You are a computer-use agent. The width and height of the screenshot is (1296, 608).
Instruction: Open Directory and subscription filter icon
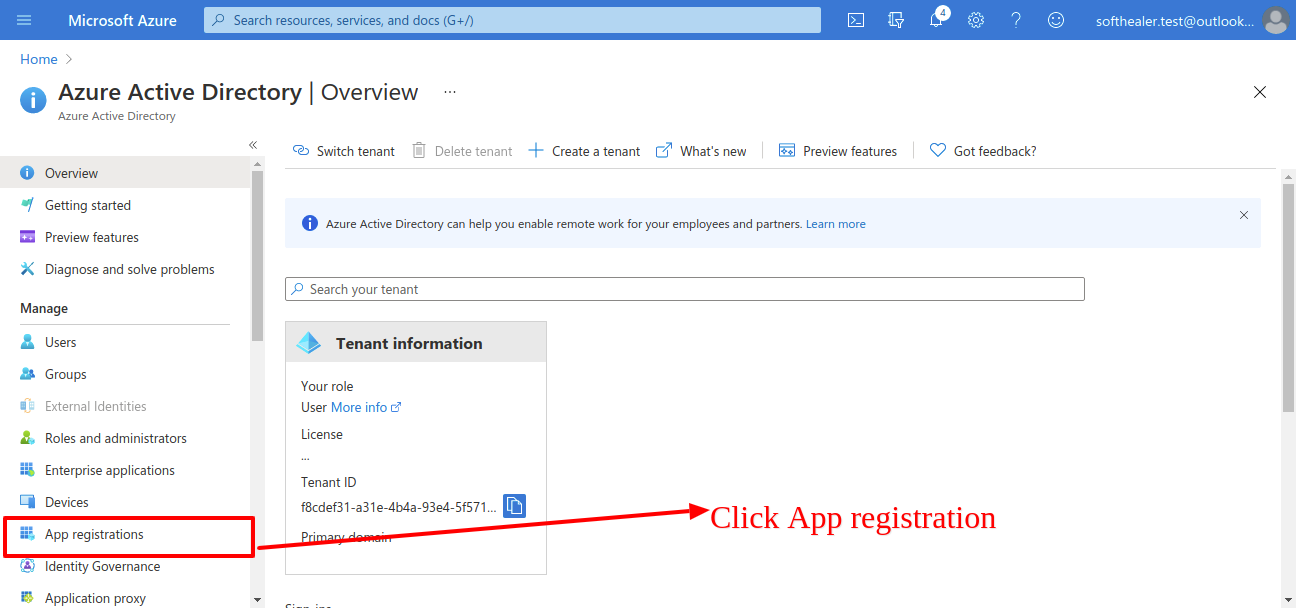(x=896, y=20)
